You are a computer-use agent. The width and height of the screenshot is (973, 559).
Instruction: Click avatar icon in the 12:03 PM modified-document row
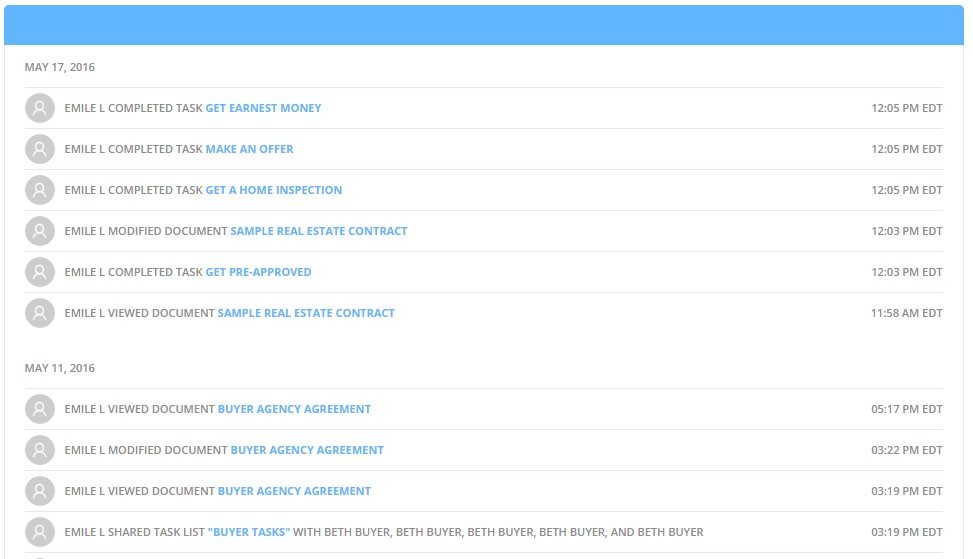coord(40,231)
